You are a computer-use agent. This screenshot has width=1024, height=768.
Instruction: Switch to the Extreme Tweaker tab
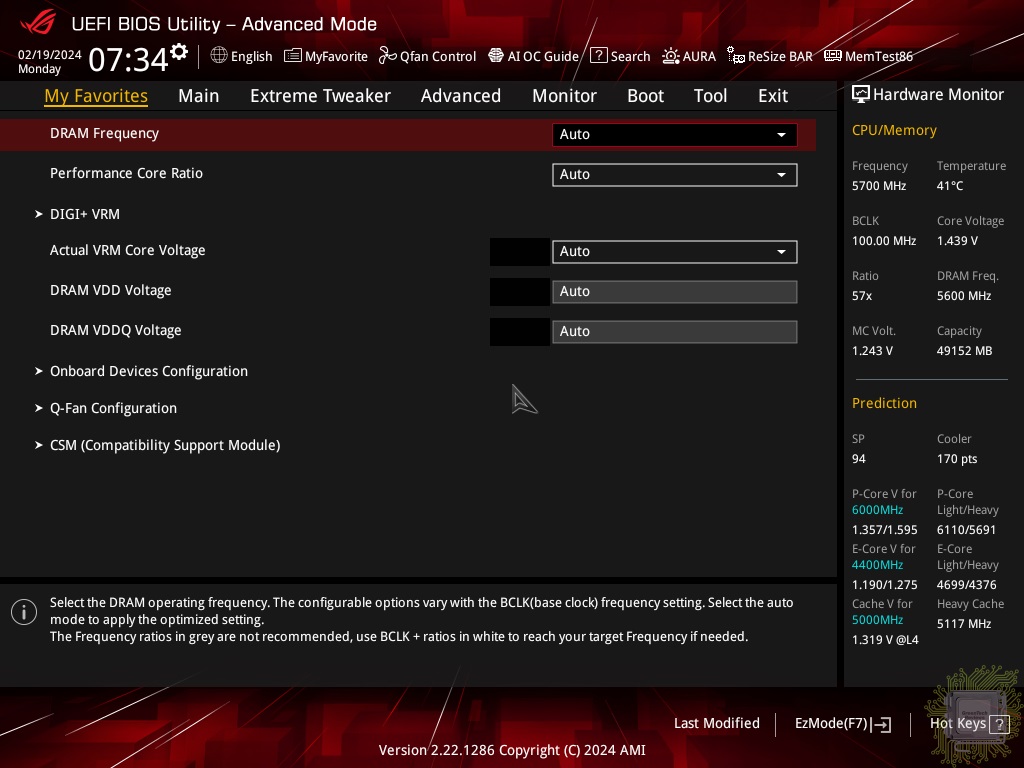(320, 96)
